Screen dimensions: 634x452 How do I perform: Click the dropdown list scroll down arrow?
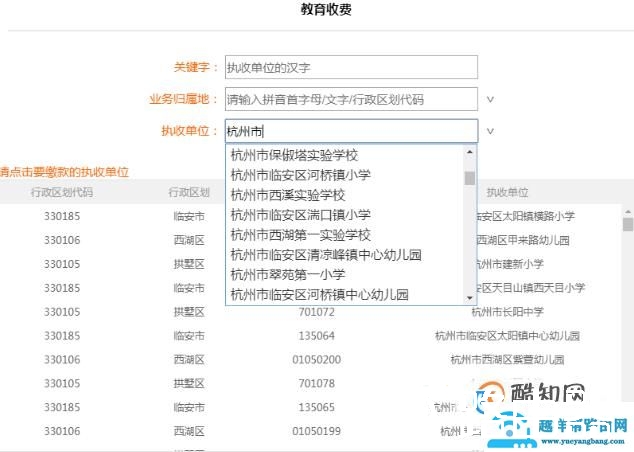(469, 298)
